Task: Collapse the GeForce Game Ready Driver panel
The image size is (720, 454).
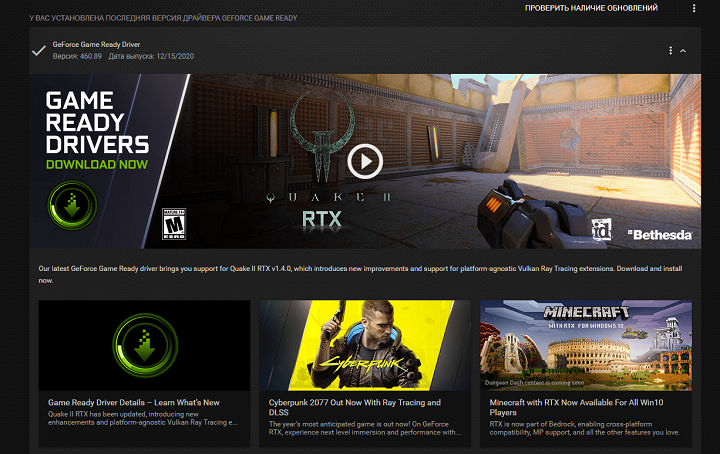Action: 683,50
